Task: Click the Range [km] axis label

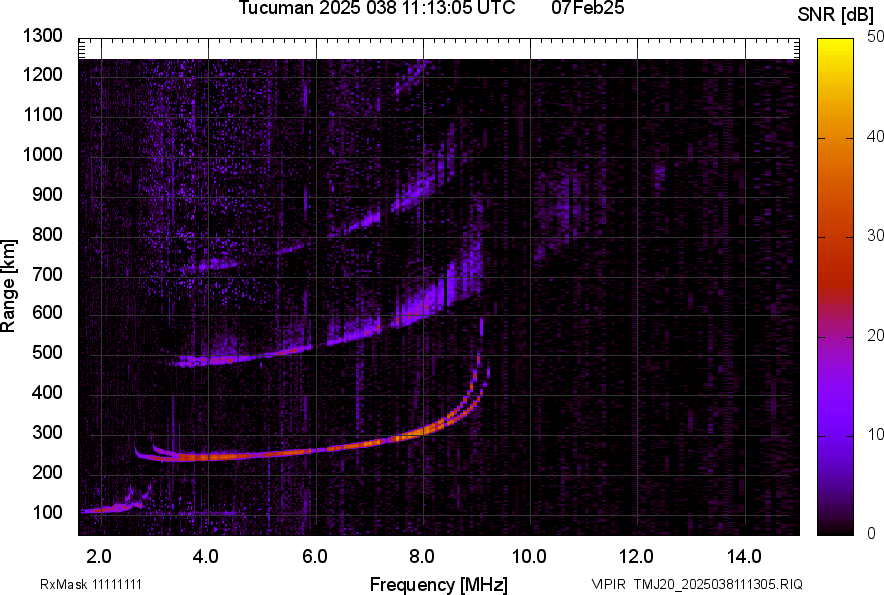Action: [x=9, y=290]
